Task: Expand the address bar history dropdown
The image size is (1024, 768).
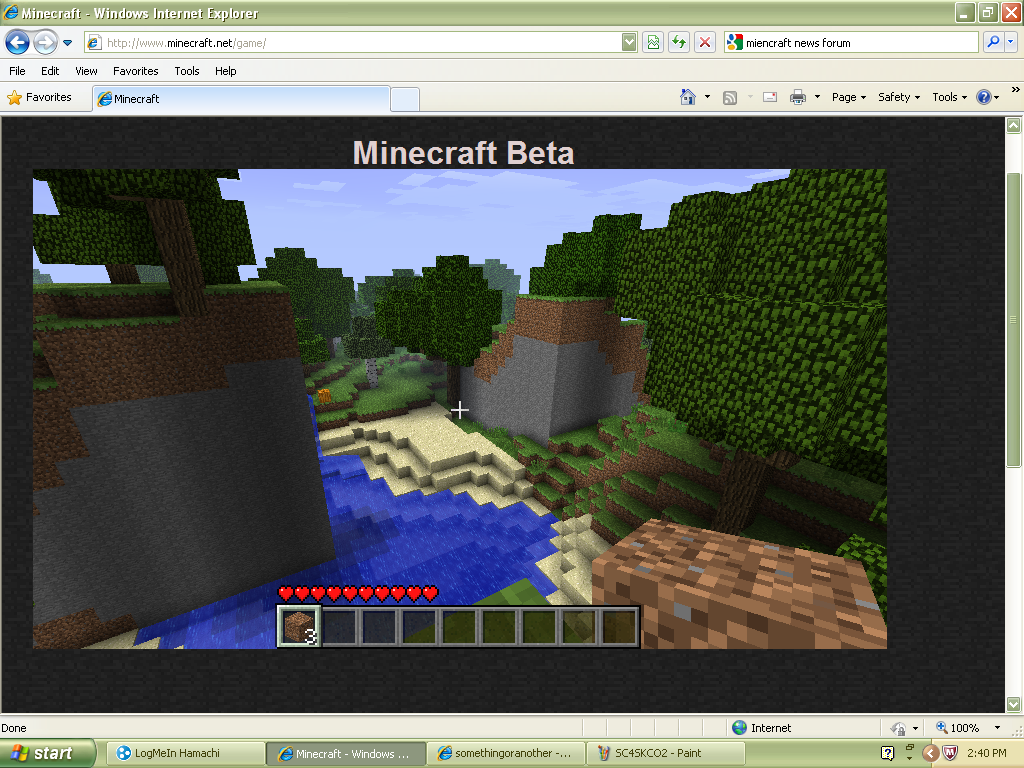Action: [629, 43]
